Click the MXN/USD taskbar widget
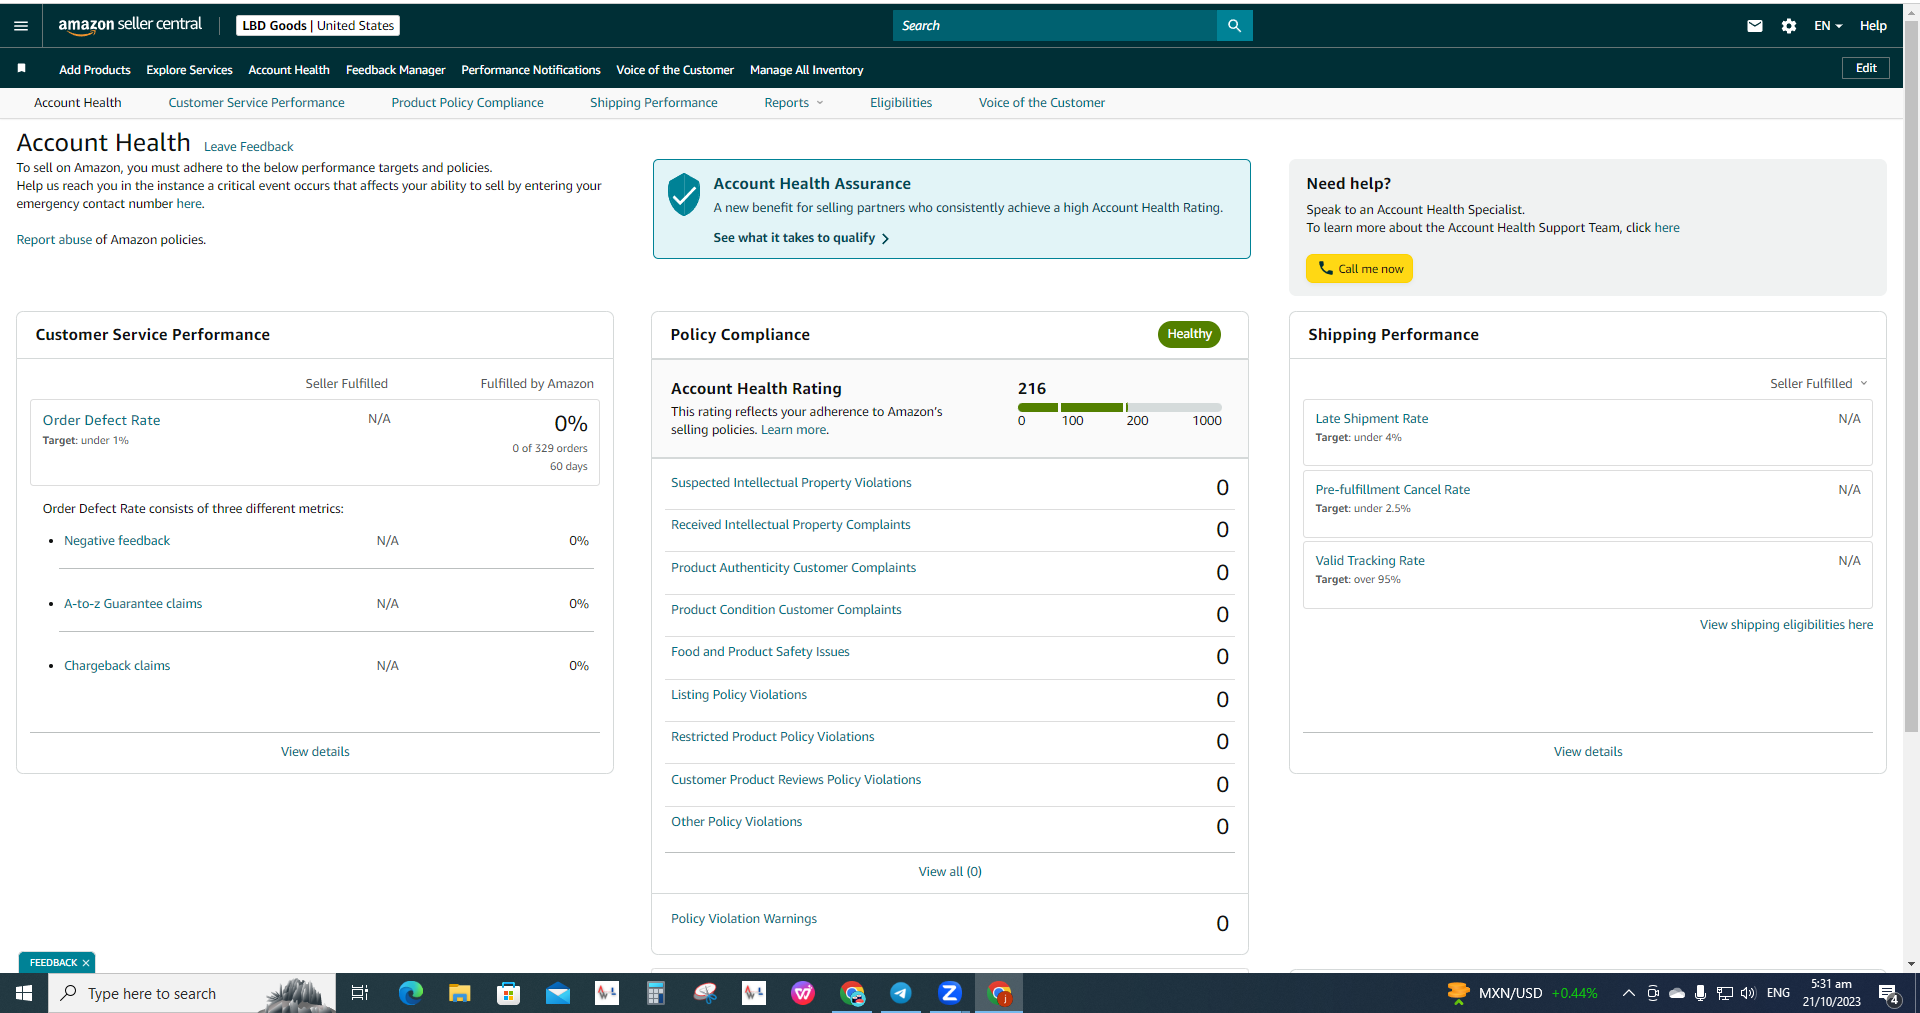The width and height of the screenshot is (1920, 1013). (x=1522, y=993)
